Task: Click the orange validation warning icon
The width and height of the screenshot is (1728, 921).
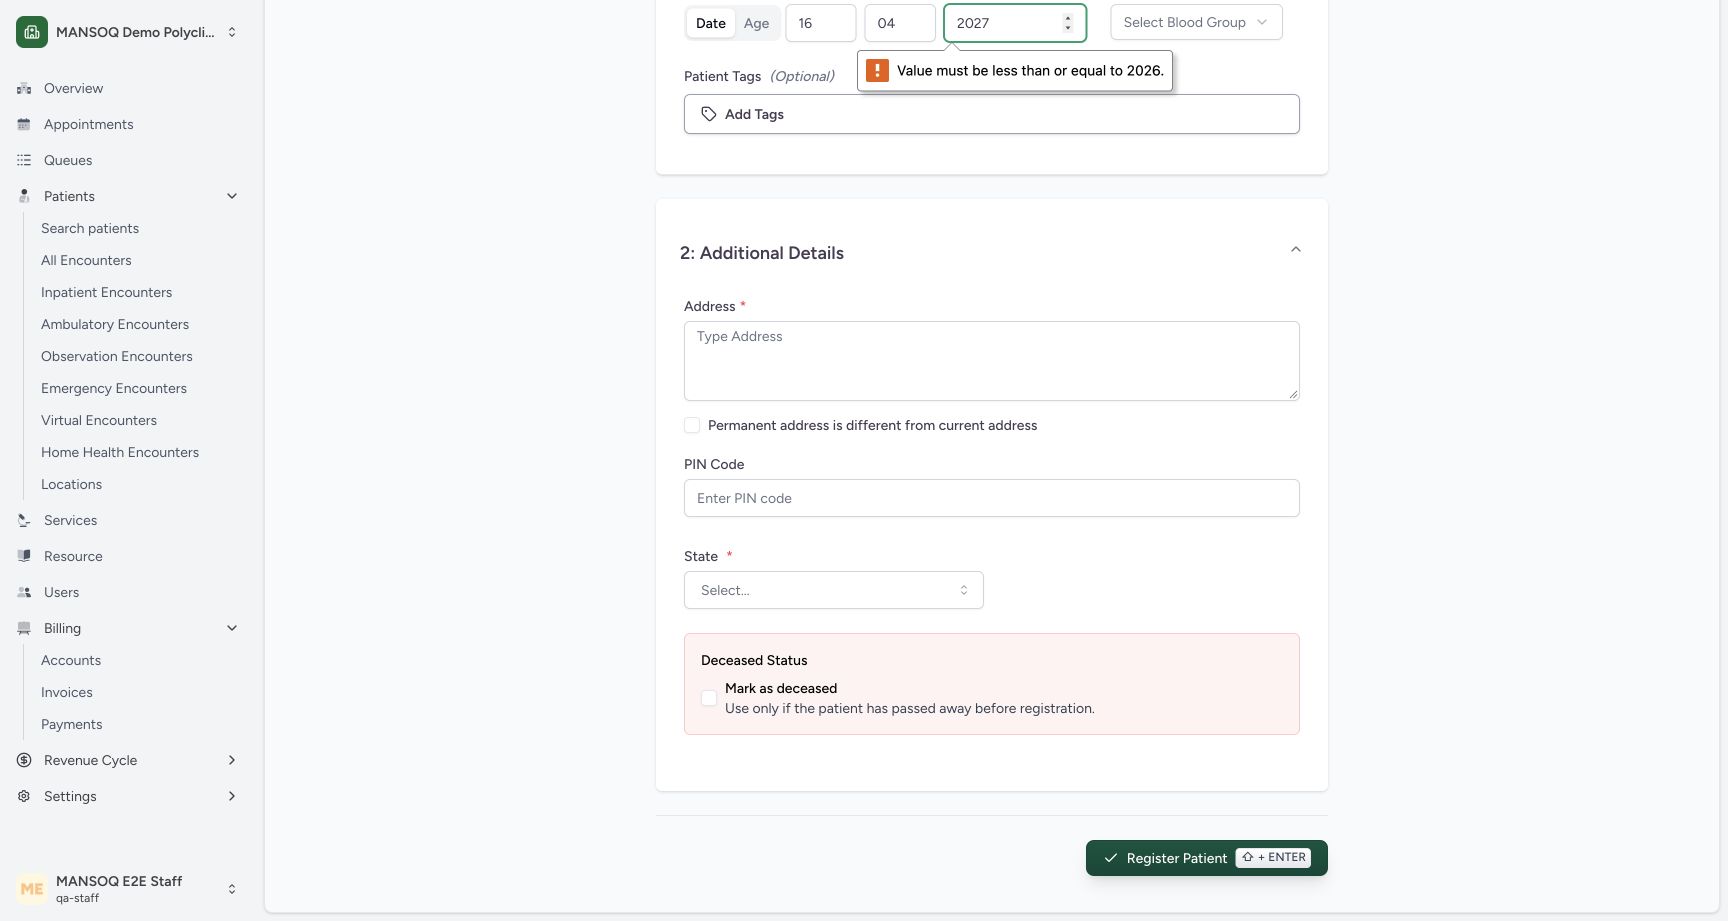Action: coord(877,70)
